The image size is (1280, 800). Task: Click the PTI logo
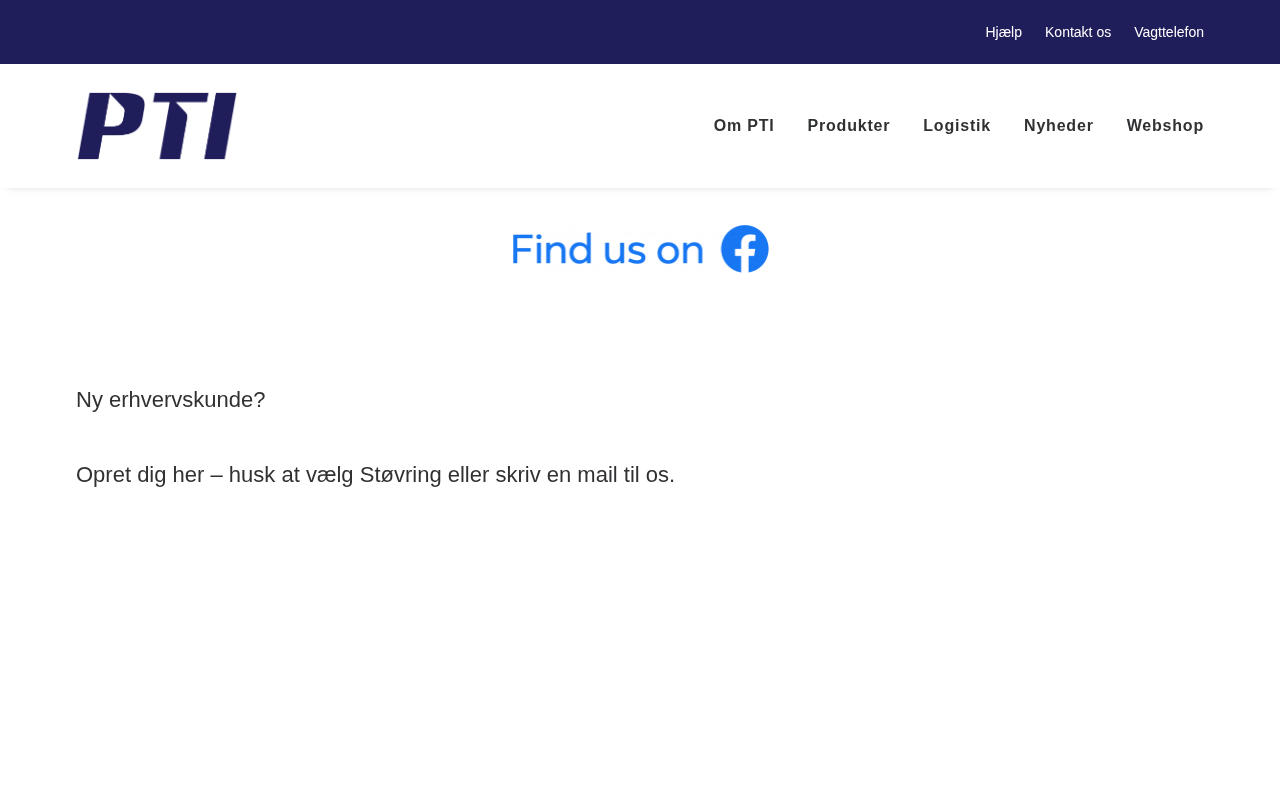tap(157, 126)
